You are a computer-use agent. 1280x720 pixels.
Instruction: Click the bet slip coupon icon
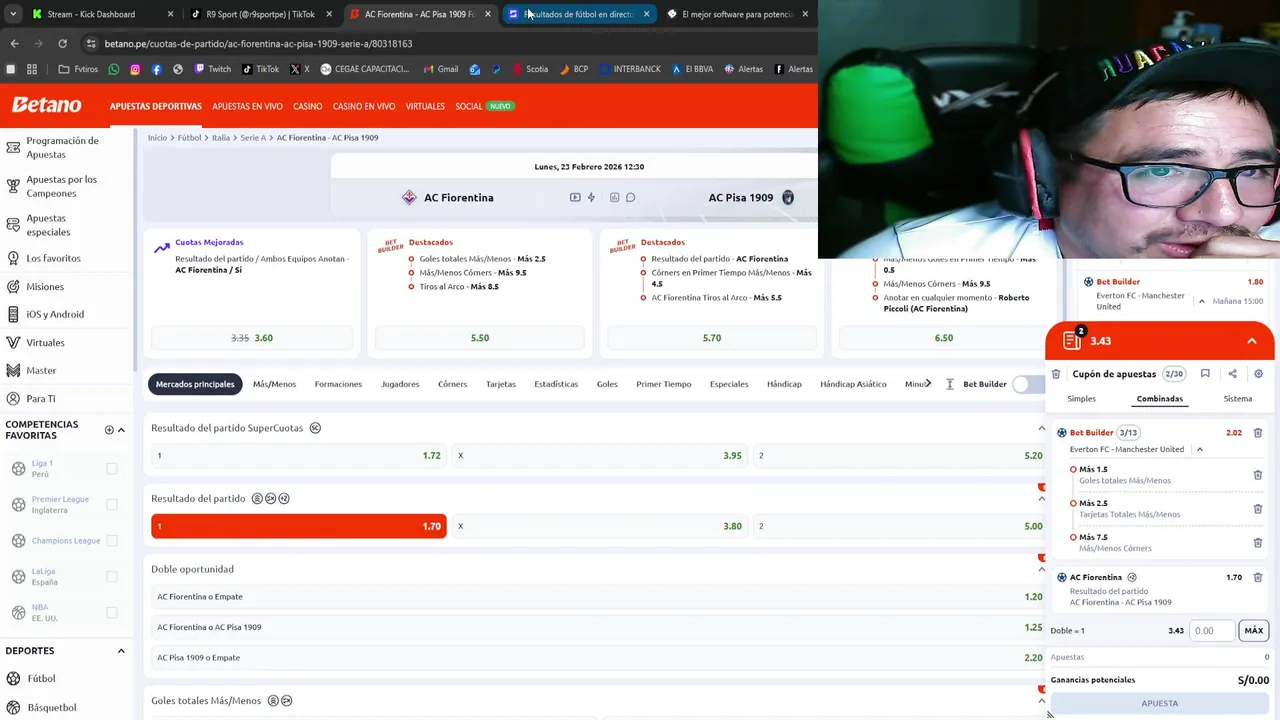(1073, 340)
